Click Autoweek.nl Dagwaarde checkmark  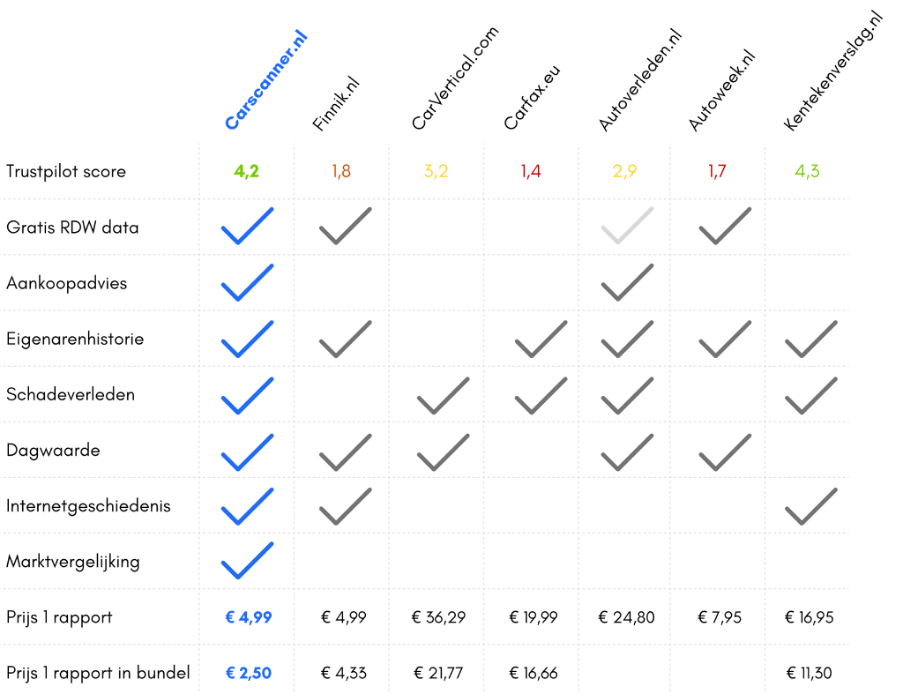[724, 451]
